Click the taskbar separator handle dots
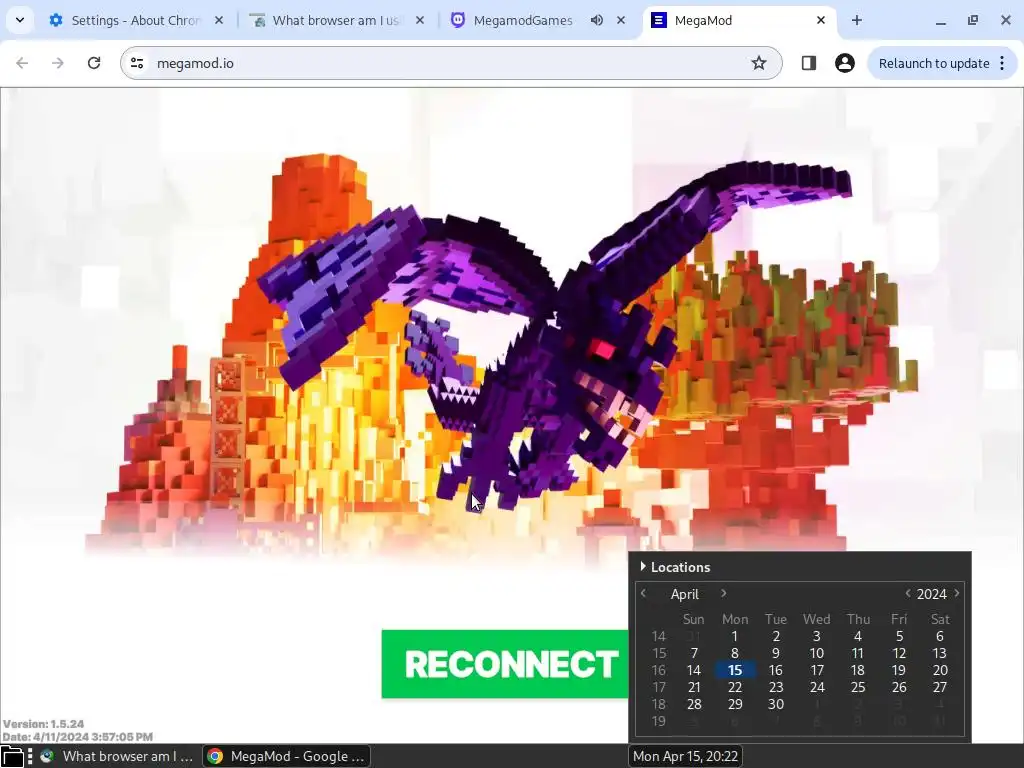This screenshot has width=1024, height=768. pos(30,756)
